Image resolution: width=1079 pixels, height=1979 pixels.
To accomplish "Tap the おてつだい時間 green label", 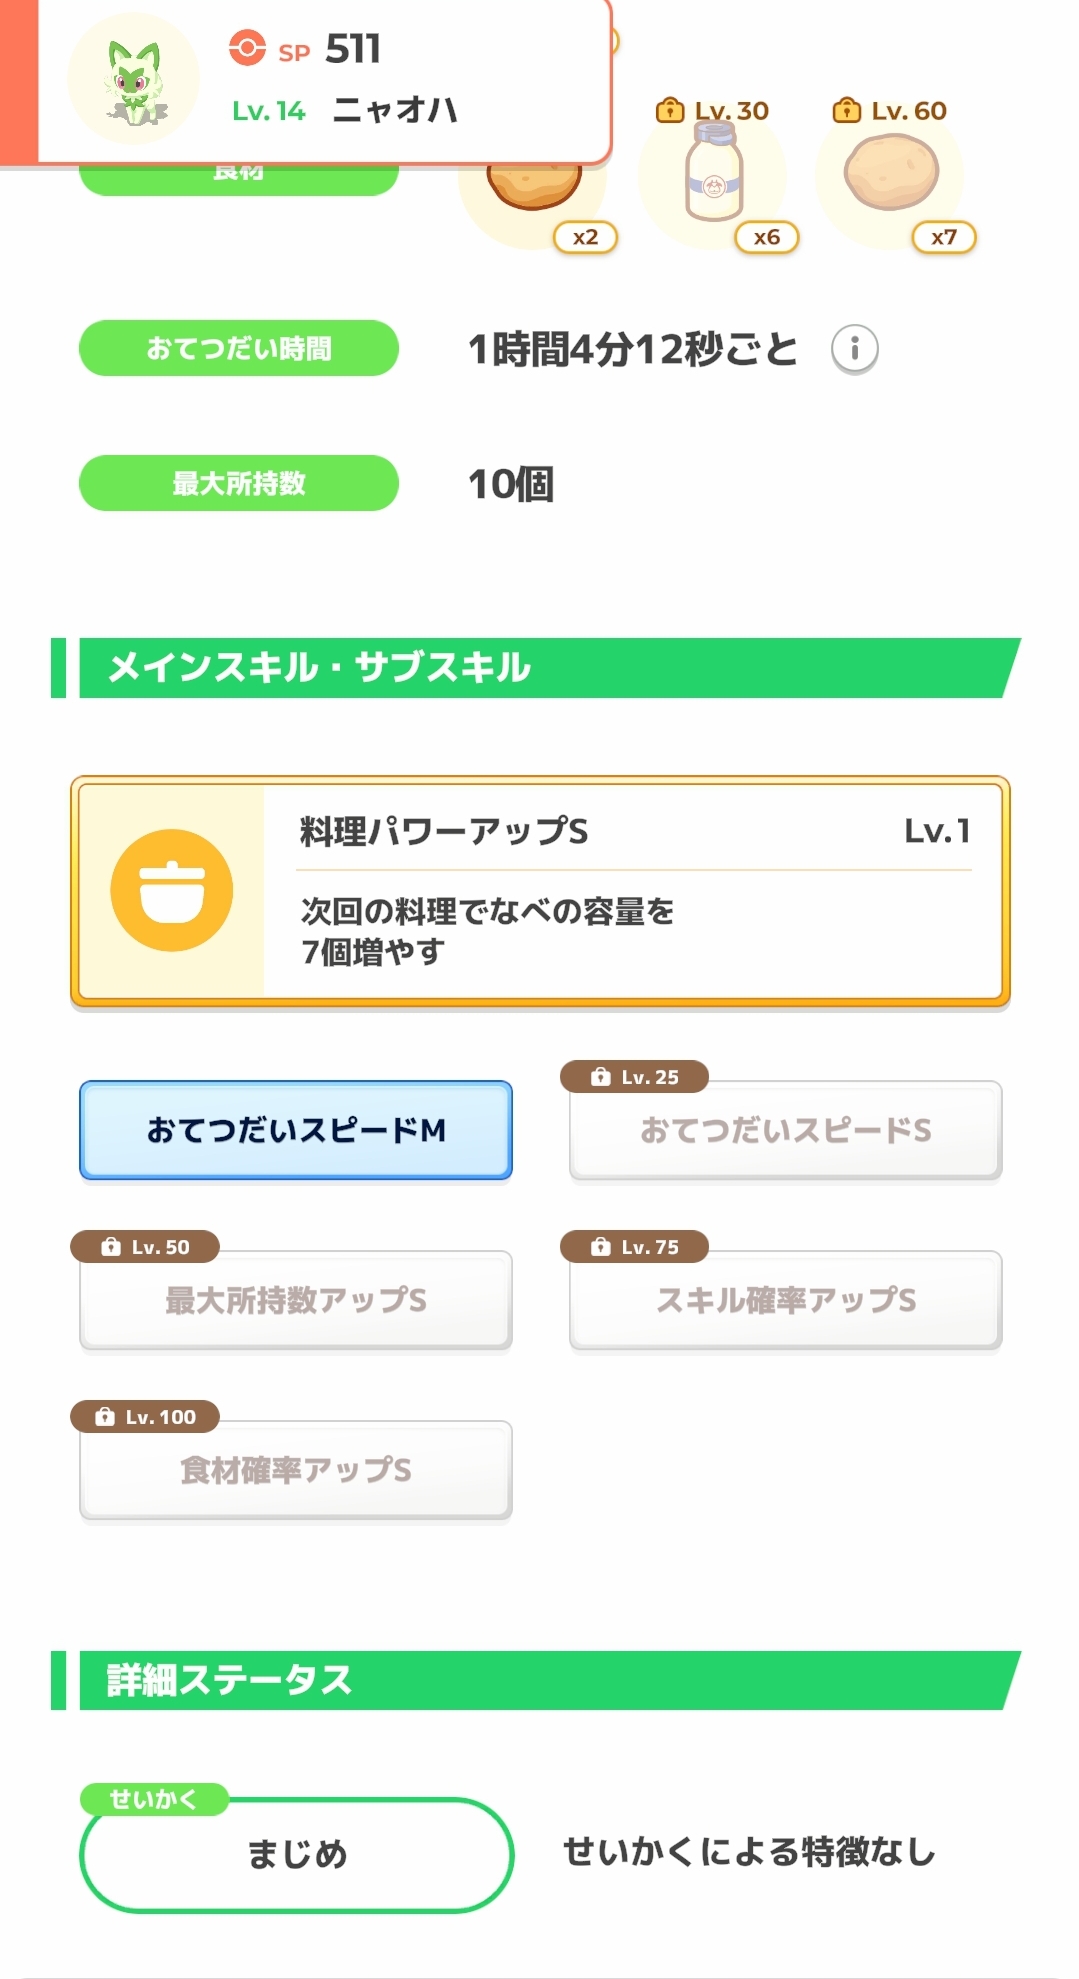I will tap(239, 348).
